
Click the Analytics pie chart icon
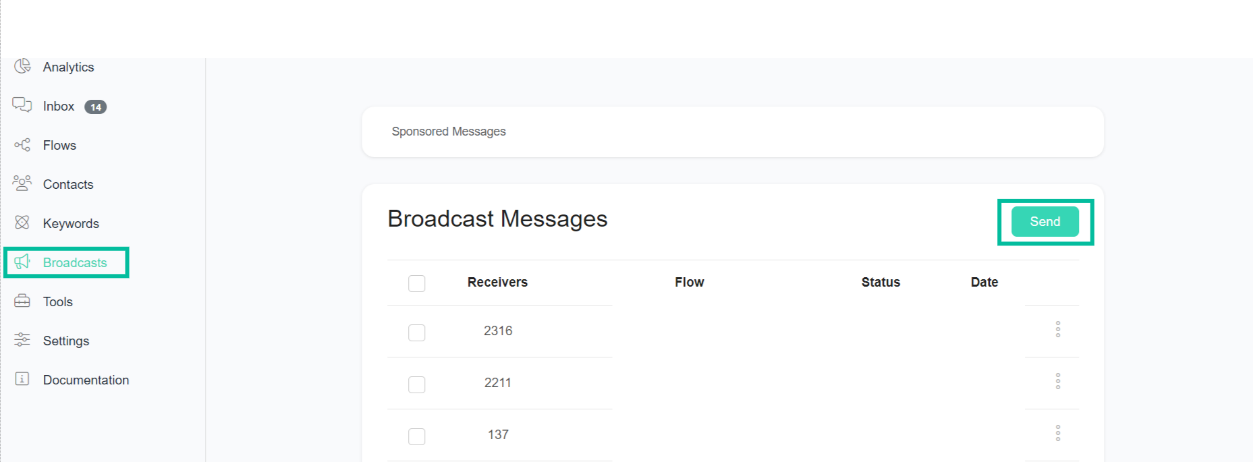click(22, 67)
